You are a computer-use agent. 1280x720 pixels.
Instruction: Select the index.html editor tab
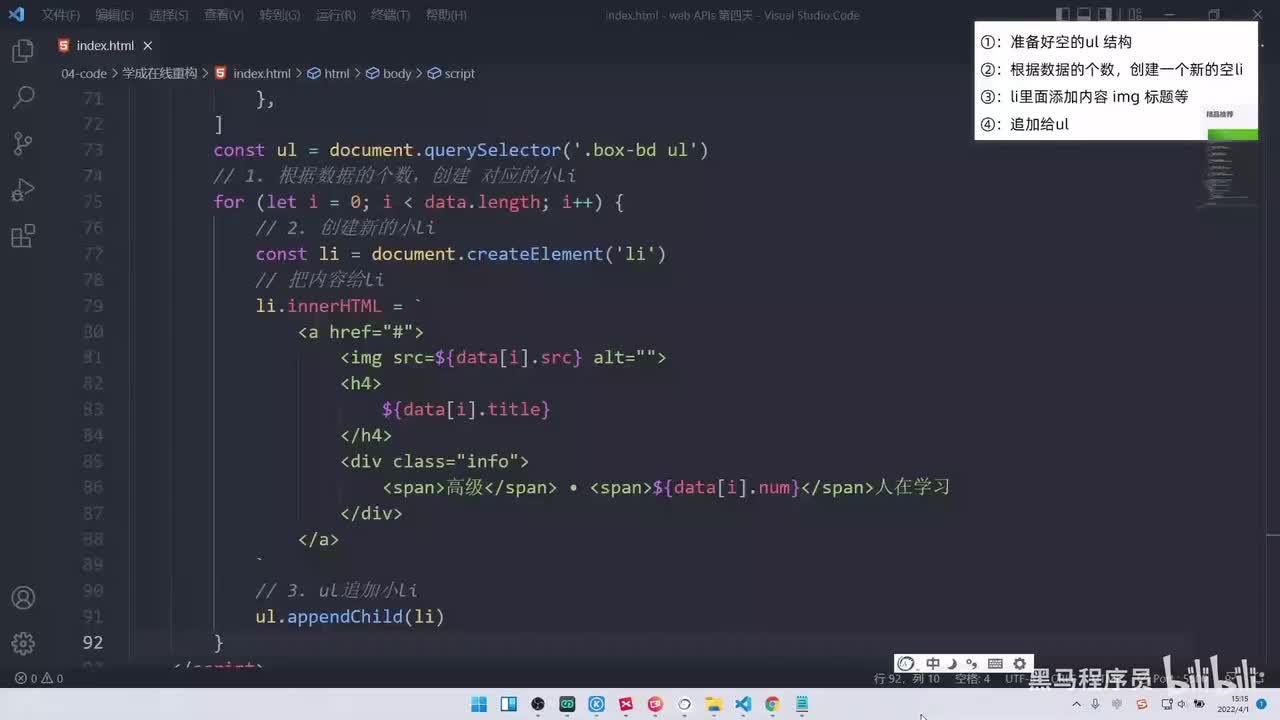[104, 46]
